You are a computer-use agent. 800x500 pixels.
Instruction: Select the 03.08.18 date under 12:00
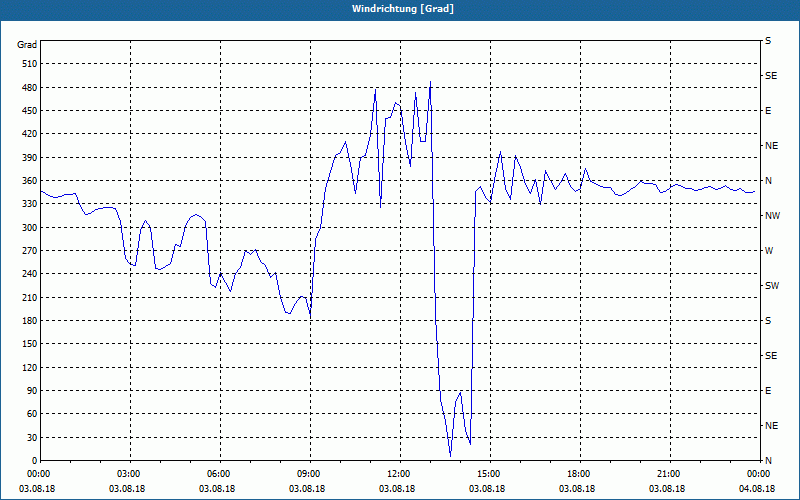click(397, 489)
